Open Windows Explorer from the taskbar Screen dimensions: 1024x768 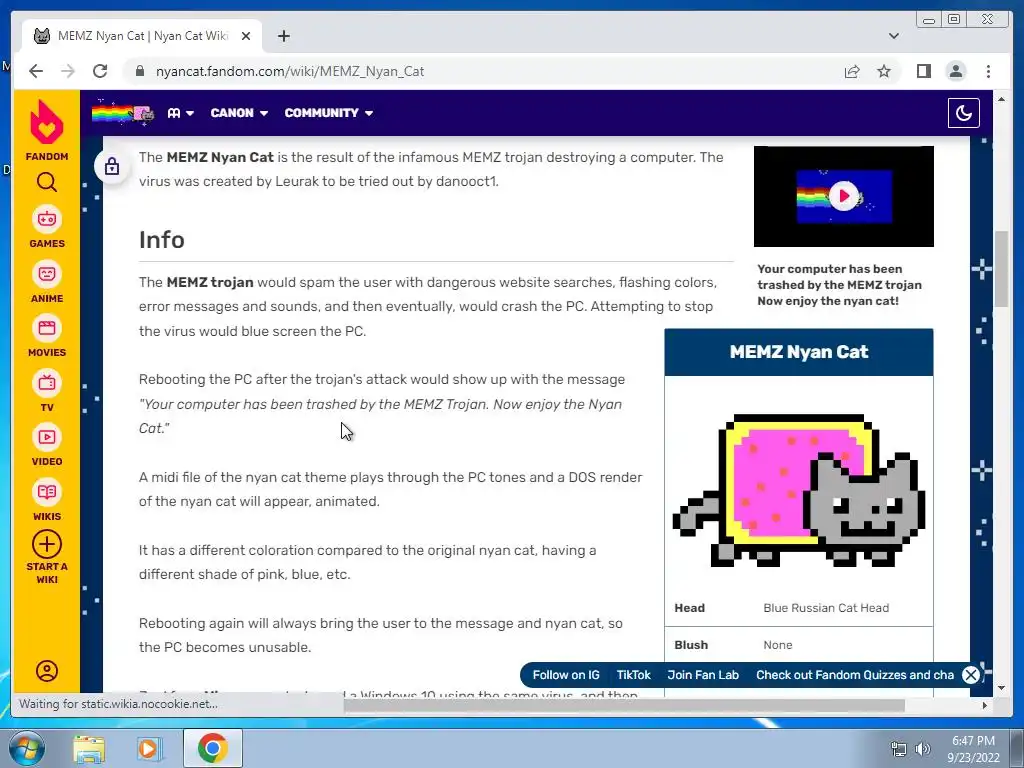tap(89, 748)
